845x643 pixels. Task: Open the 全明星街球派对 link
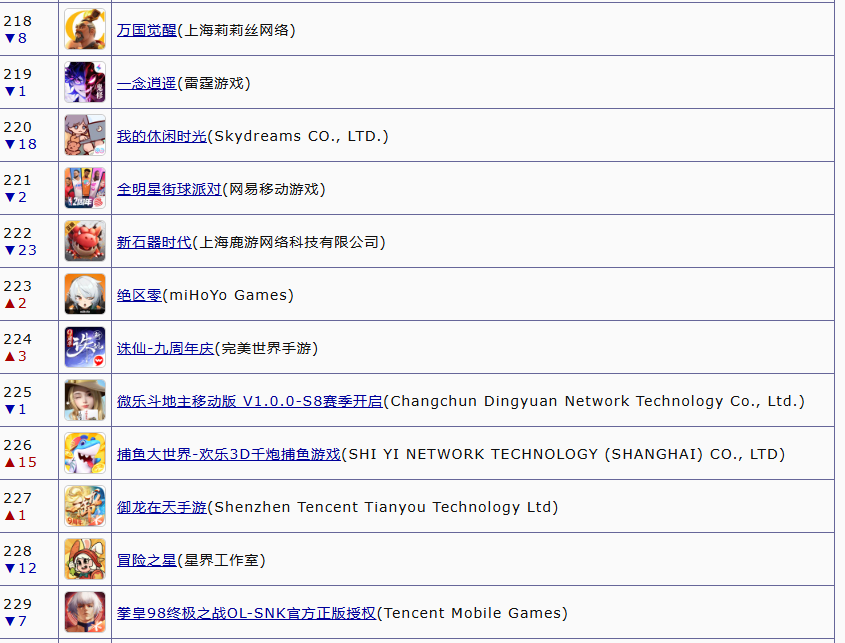click(169, 189)
